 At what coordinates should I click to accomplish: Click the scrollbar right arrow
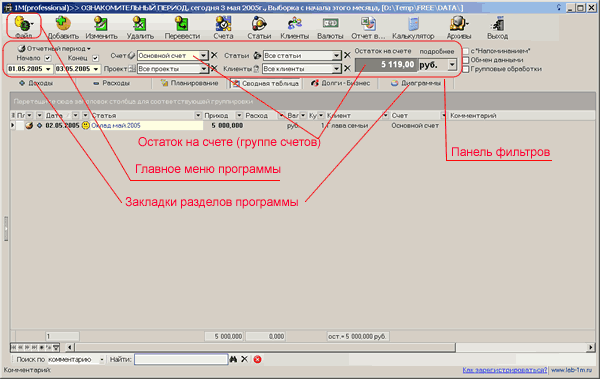(591, 348)
